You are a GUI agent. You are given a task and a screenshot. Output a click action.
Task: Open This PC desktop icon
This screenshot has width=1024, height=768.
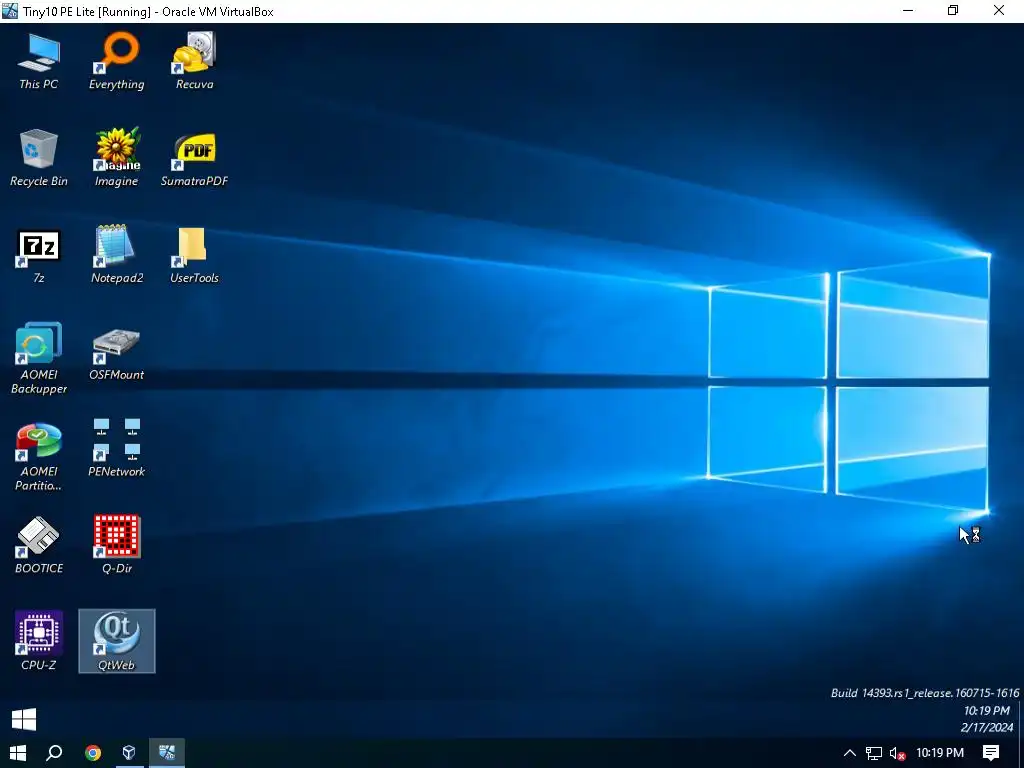39,61
